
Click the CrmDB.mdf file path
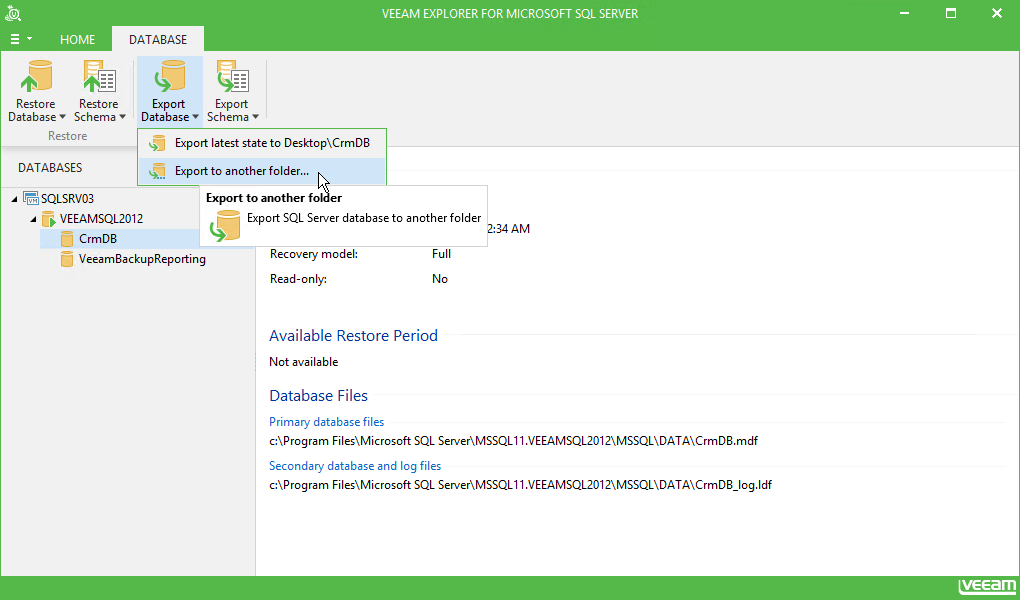click(514, 441)
